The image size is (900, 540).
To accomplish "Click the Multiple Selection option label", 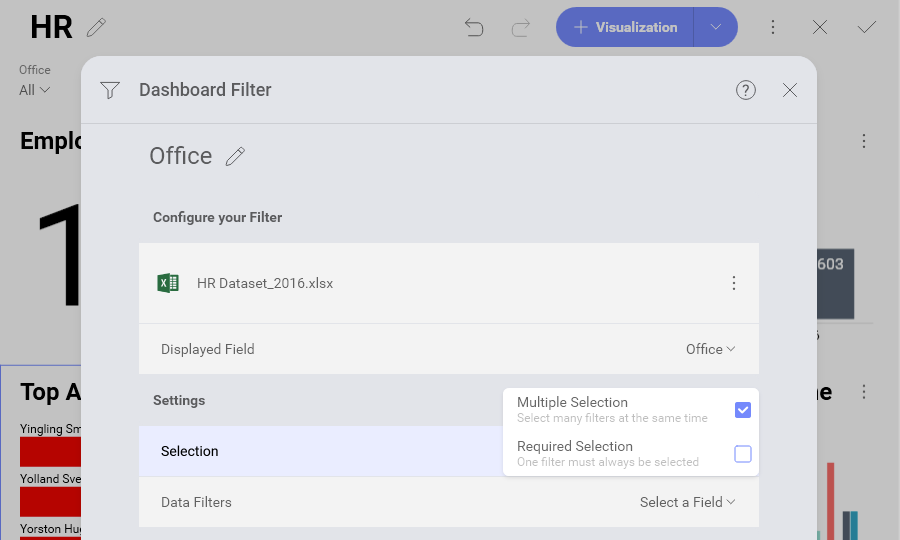I will 572,402.
